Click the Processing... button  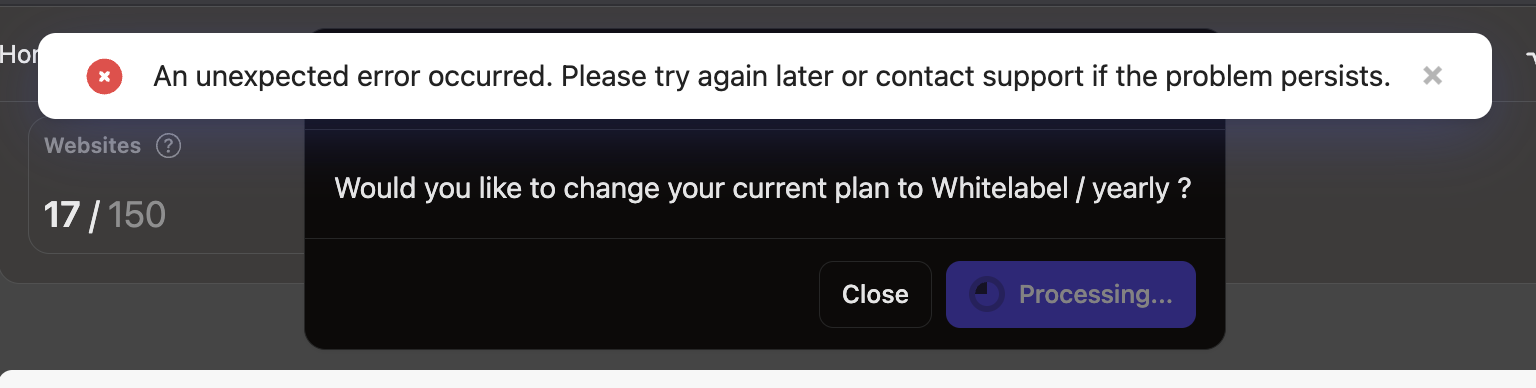pos(1070,294)
